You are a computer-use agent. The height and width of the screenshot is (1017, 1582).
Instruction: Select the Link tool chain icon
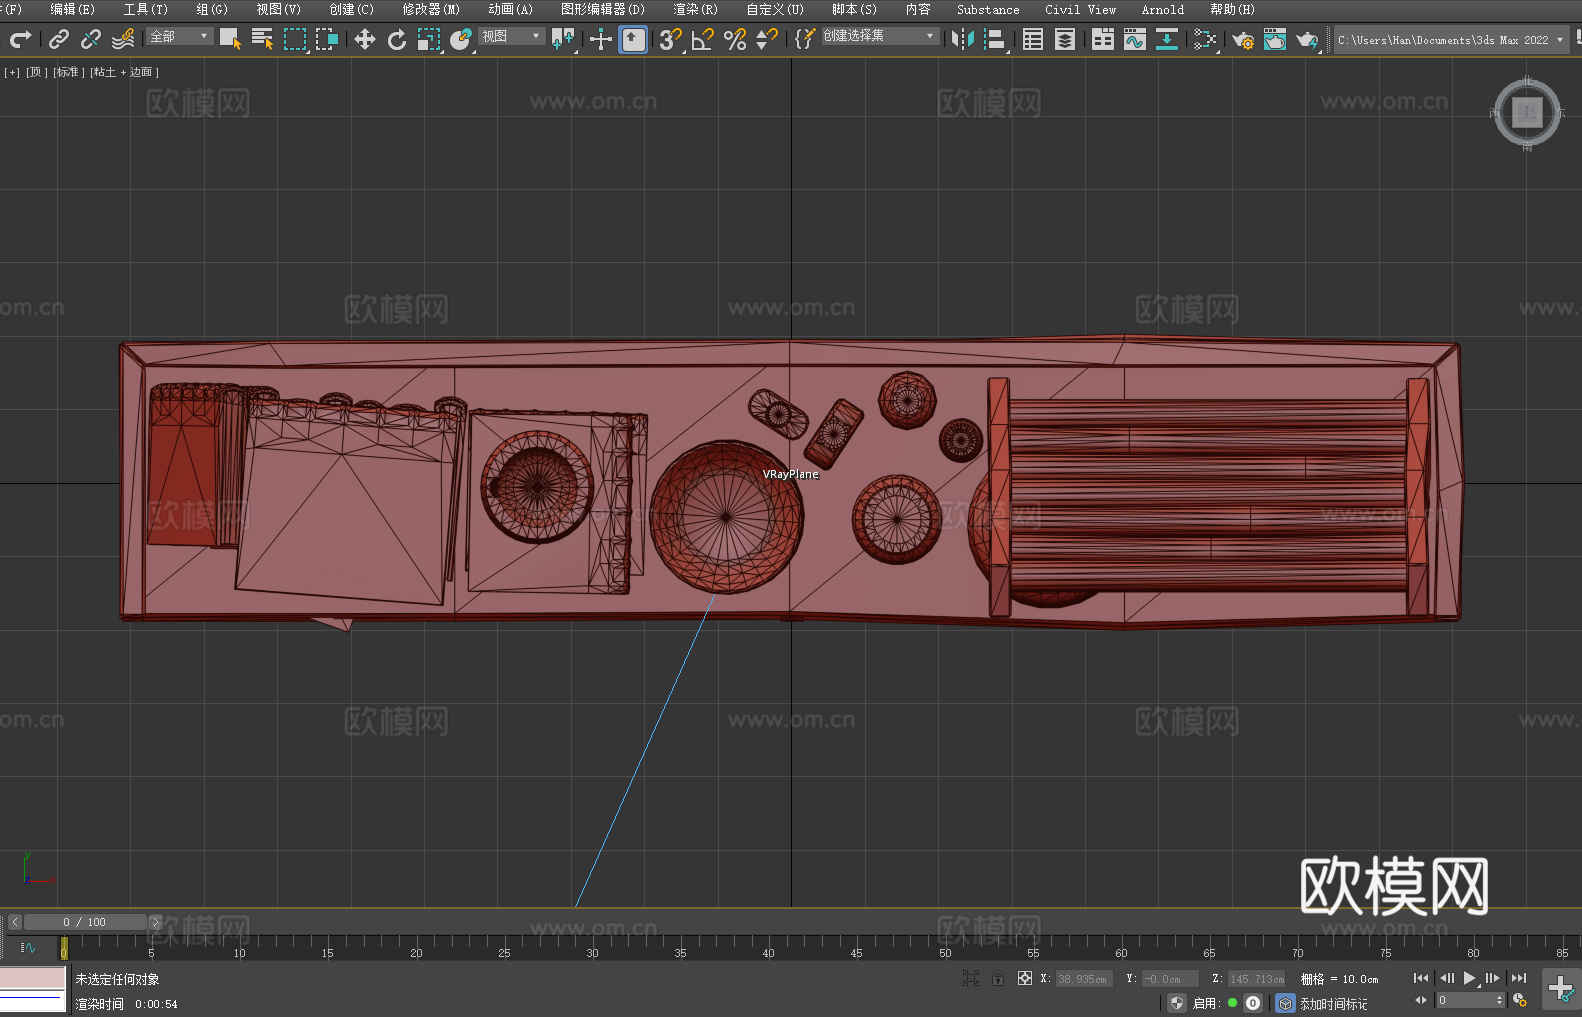click(x=59, y=39)
